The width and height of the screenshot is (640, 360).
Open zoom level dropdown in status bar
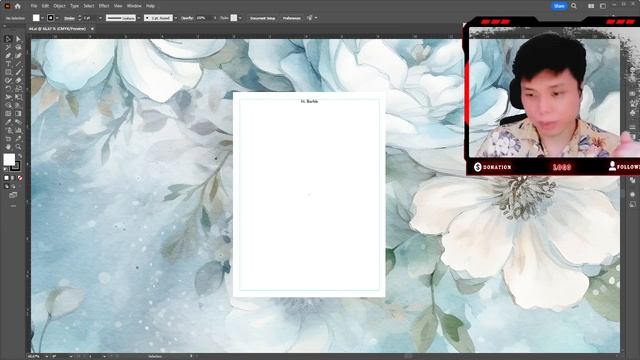[x=47, y=356]
